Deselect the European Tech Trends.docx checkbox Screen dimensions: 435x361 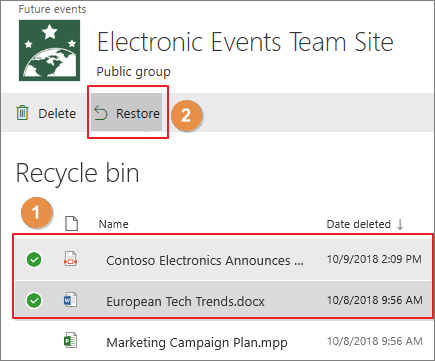[x=34, y=301]
